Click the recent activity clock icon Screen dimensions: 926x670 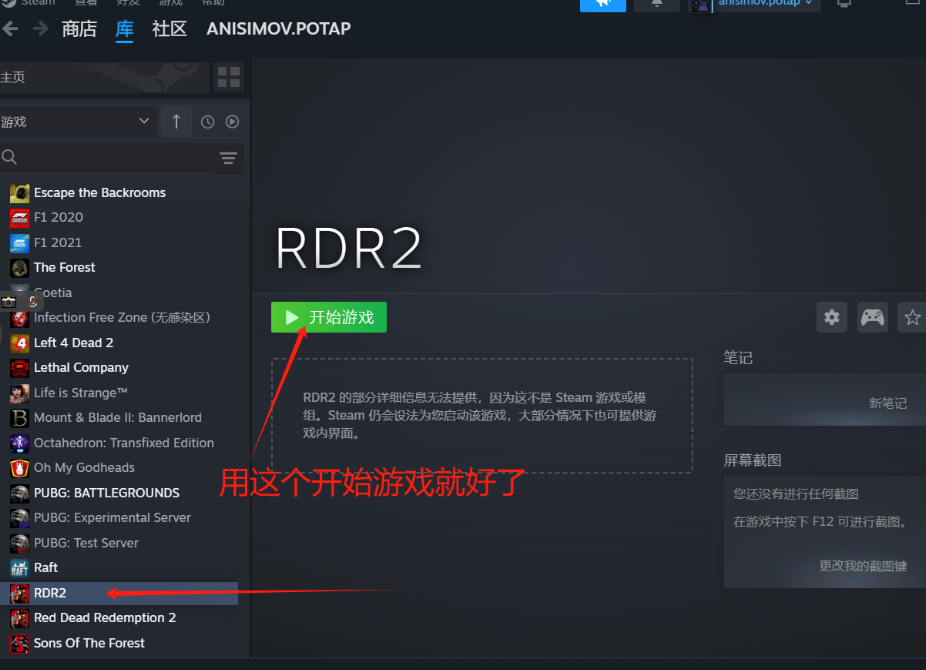pyautogui.click(x=207, y=122)
